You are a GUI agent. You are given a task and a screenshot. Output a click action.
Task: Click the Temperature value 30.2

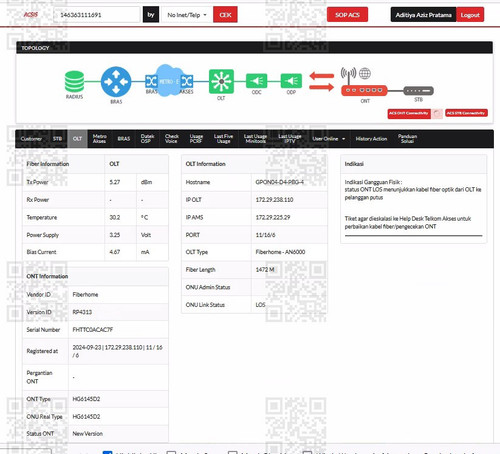tap(115, 217)
